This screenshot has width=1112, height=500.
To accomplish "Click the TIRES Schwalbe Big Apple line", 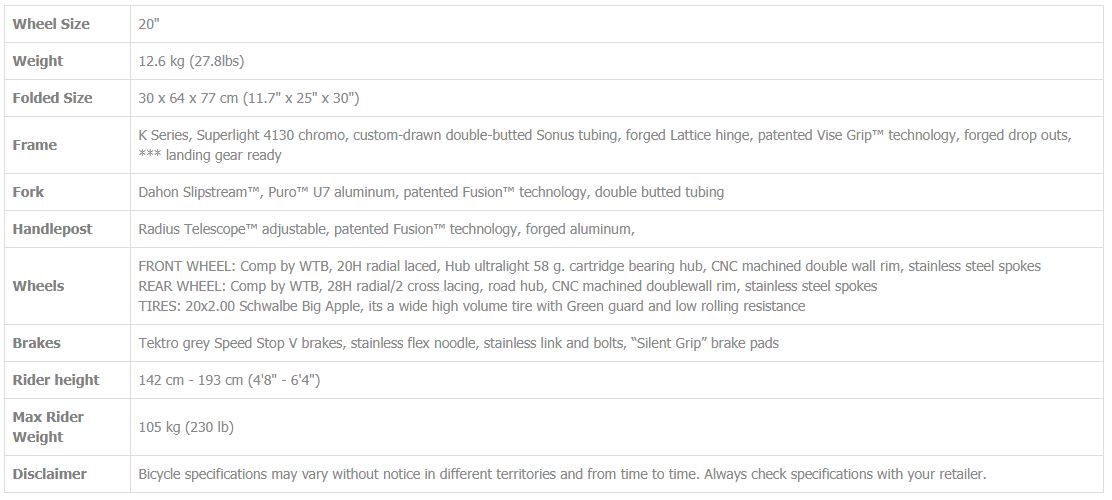I will [472, 306].
